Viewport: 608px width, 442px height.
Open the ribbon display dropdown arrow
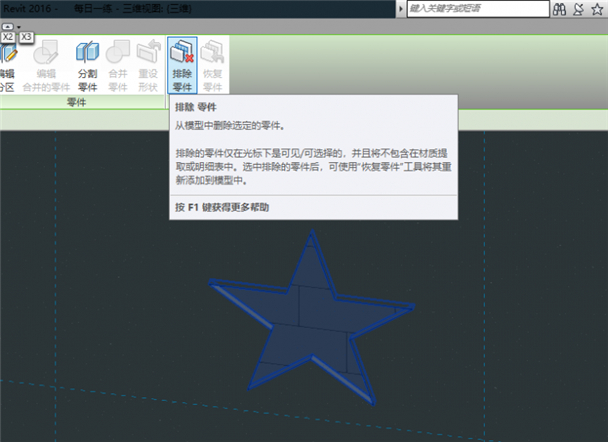coord(19,27)
